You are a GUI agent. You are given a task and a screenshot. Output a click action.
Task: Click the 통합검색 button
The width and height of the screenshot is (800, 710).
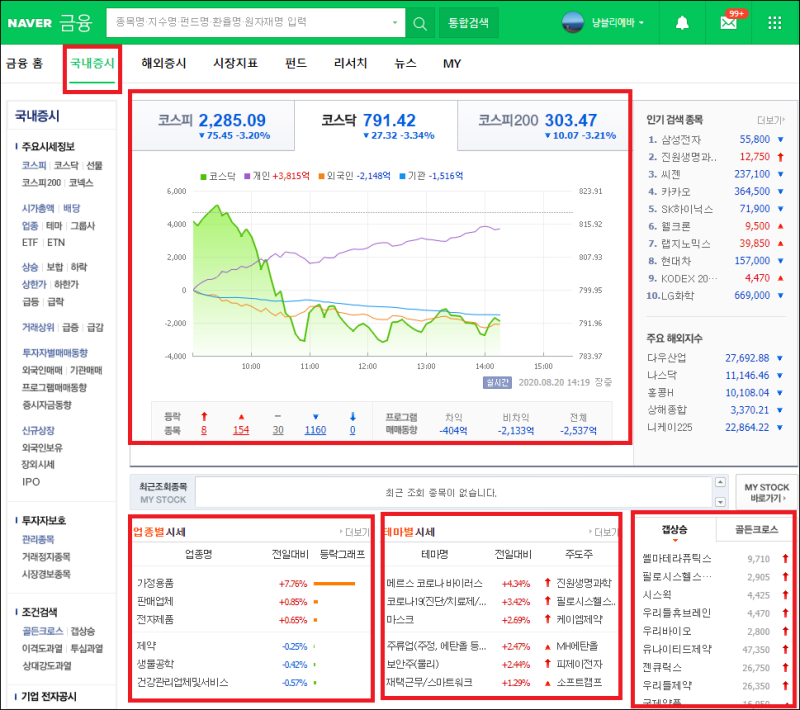click(468, 23)
